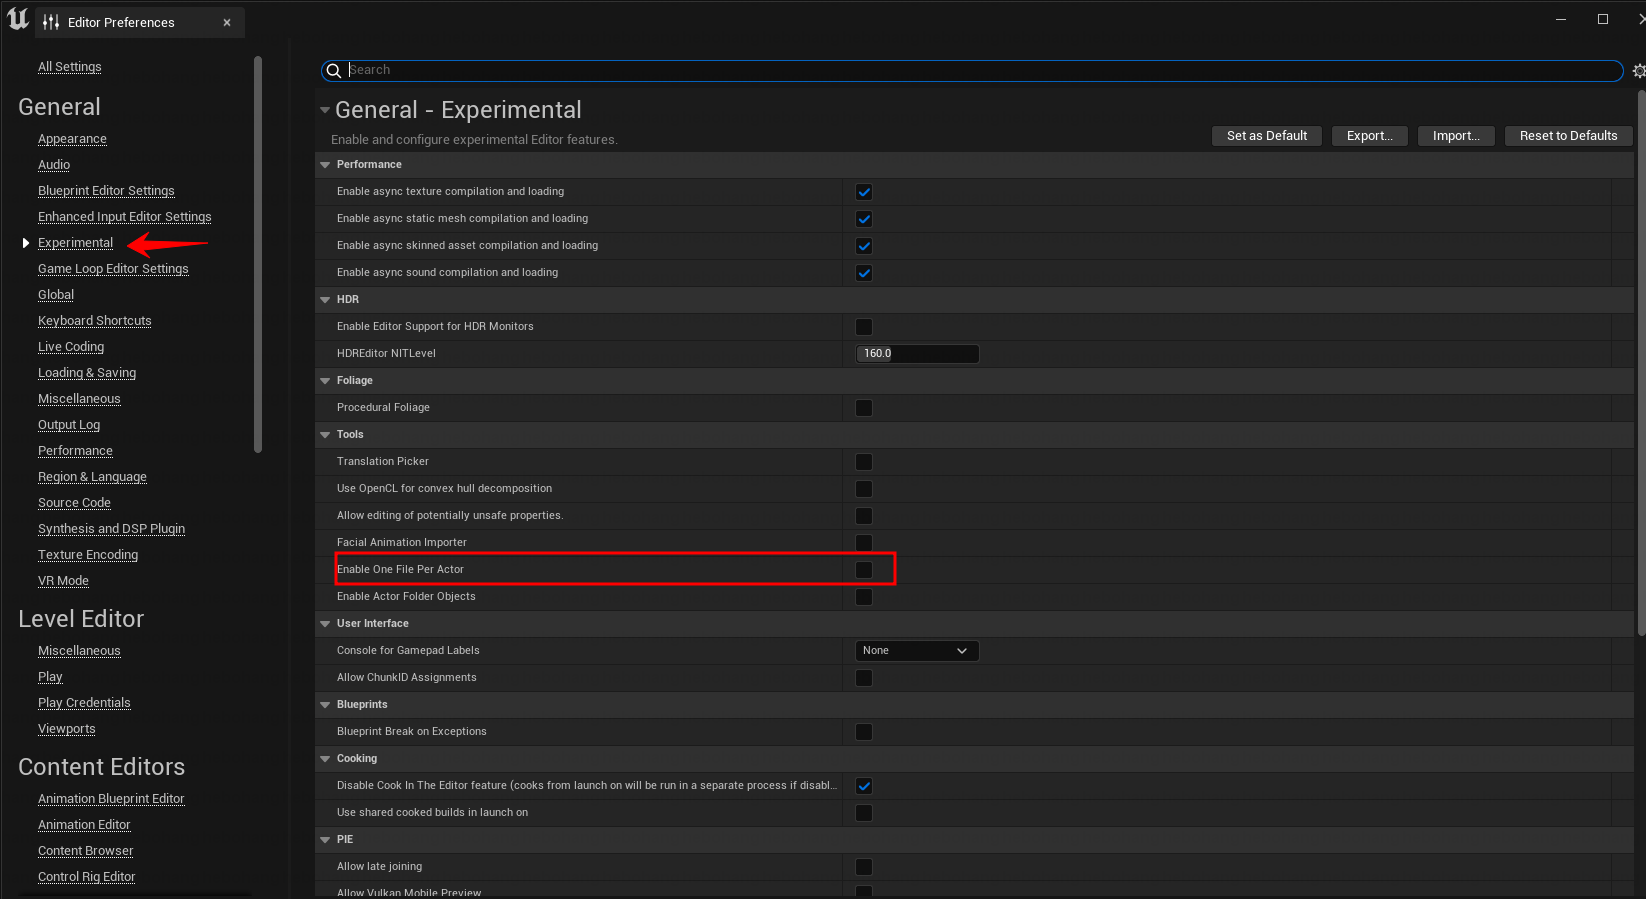Open Global settings

click(x=56, y=295)
